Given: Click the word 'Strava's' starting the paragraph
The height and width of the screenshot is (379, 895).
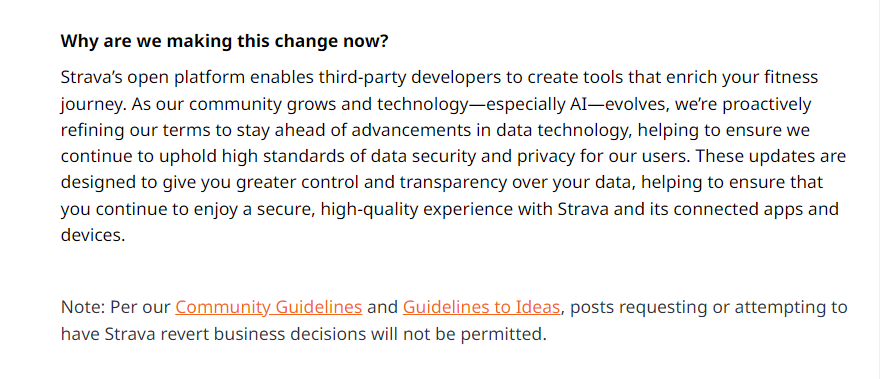Looking at the screenshot, I should [x=91, y=78].
